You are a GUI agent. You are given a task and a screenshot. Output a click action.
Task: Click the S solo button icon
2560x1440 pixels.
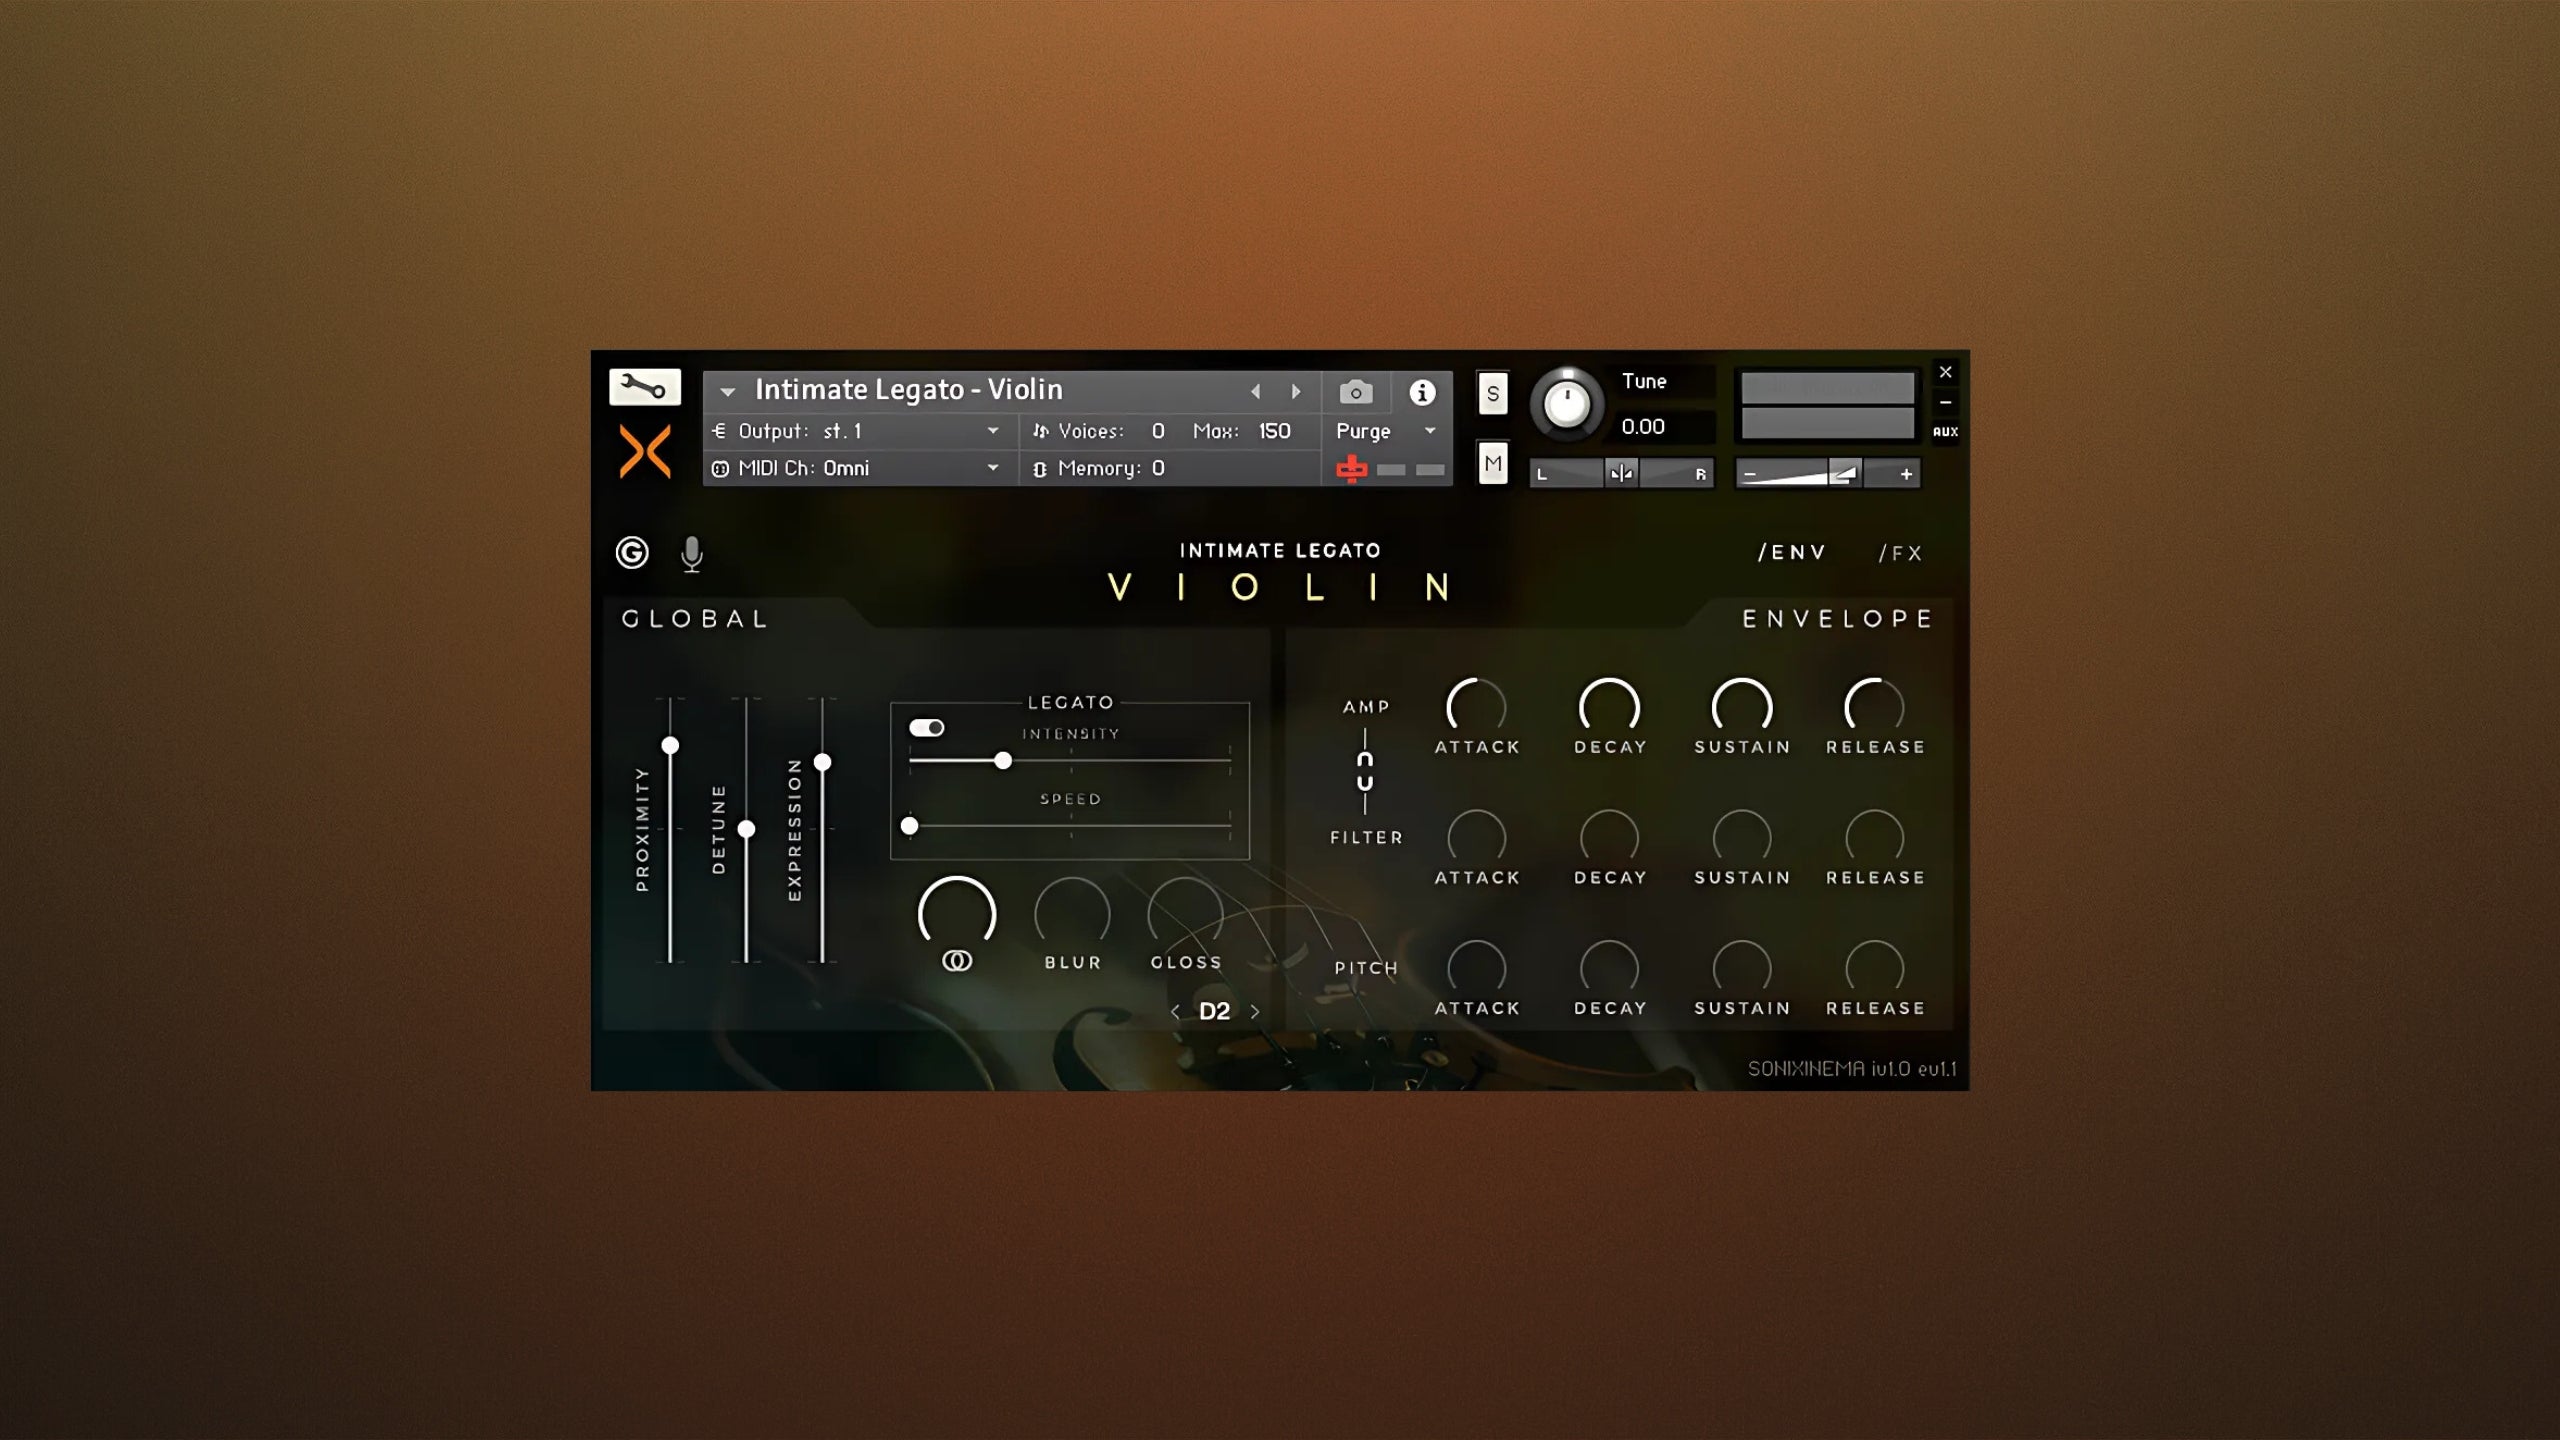(1491, 394)
